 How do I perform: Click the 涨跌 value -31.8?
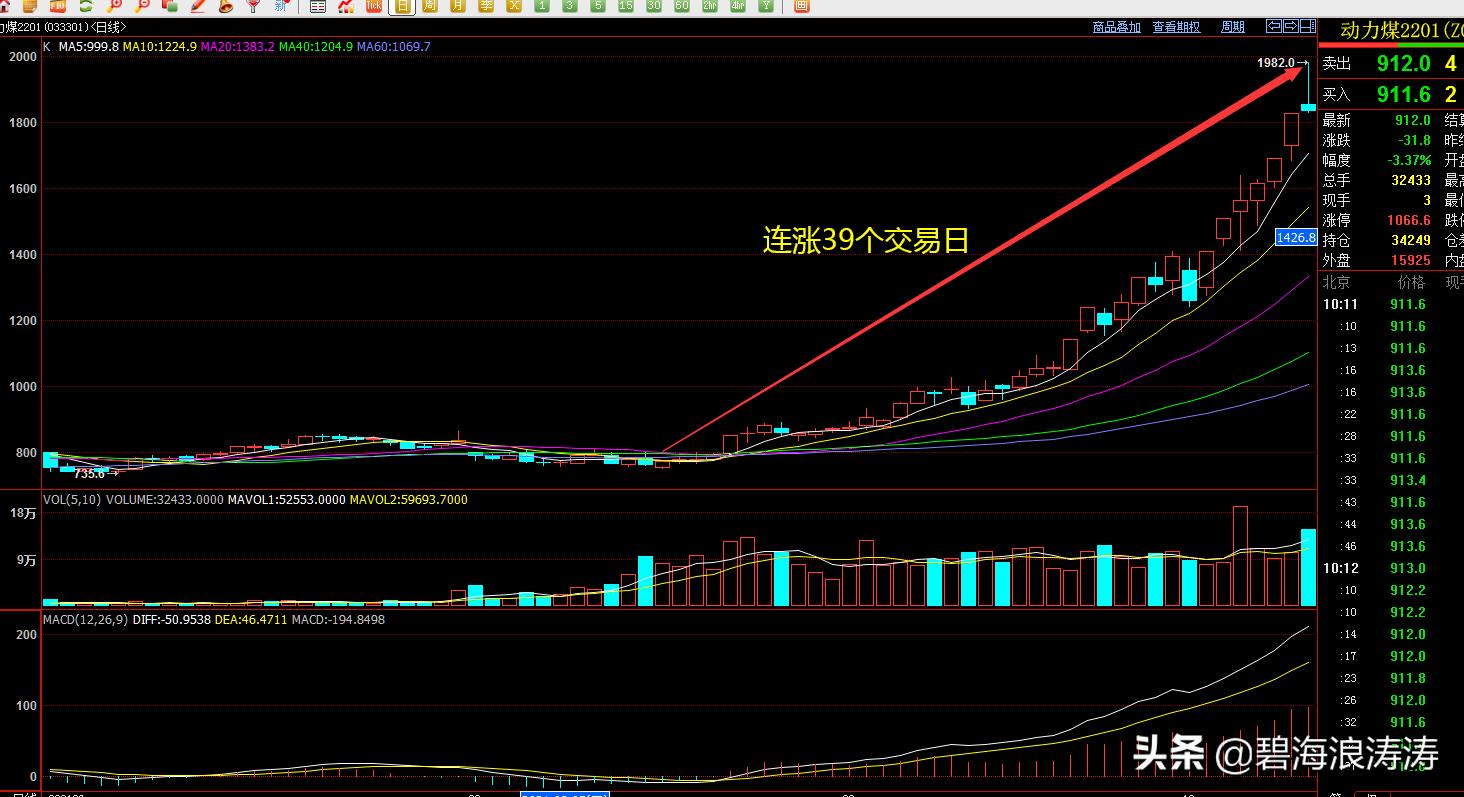[x=1415, y=141]
